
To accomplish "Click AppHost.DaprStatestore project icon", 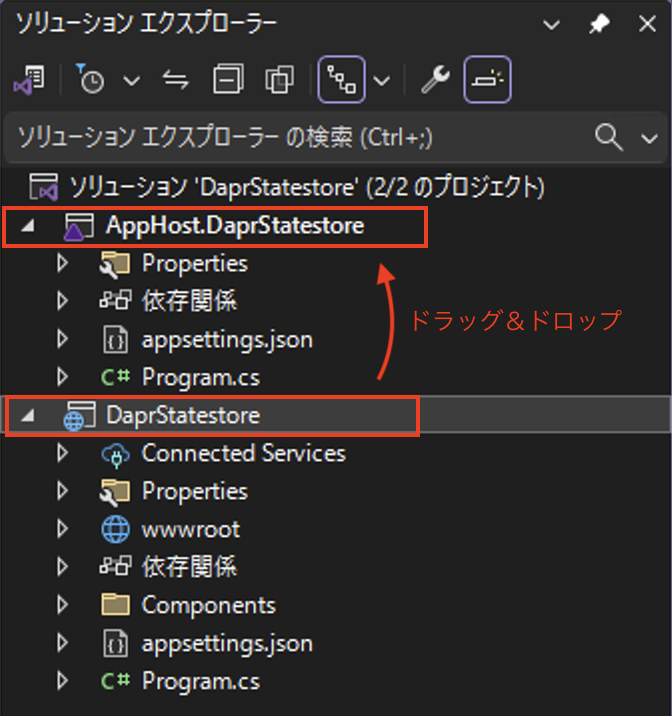I will point(79,226).
